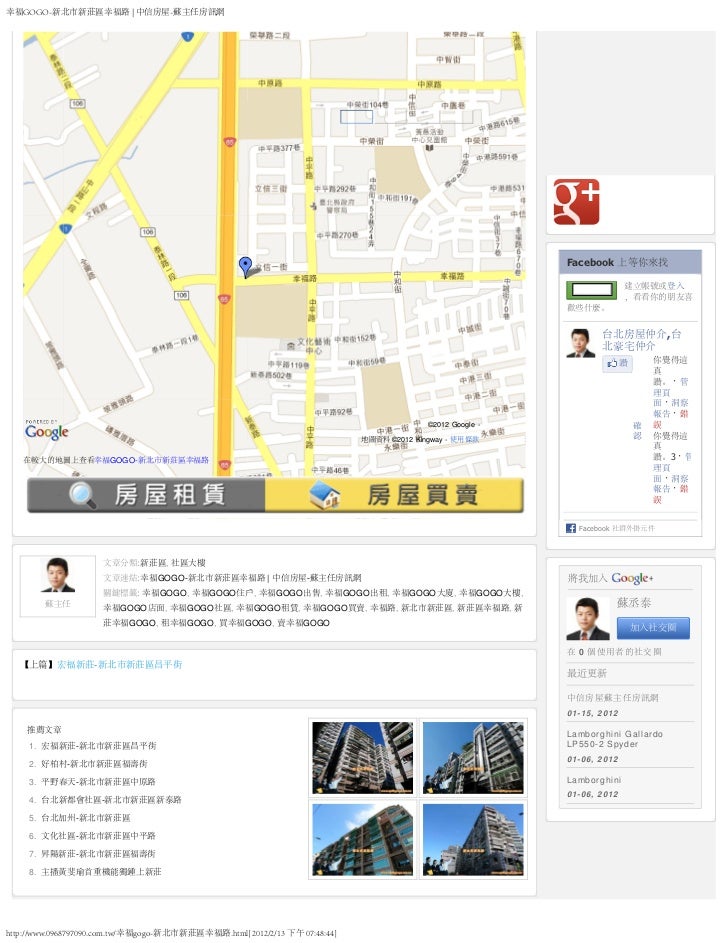Screen dimensions: 728x943
Task: Click the 加入社交圈 button
Action: pos(653,627)
